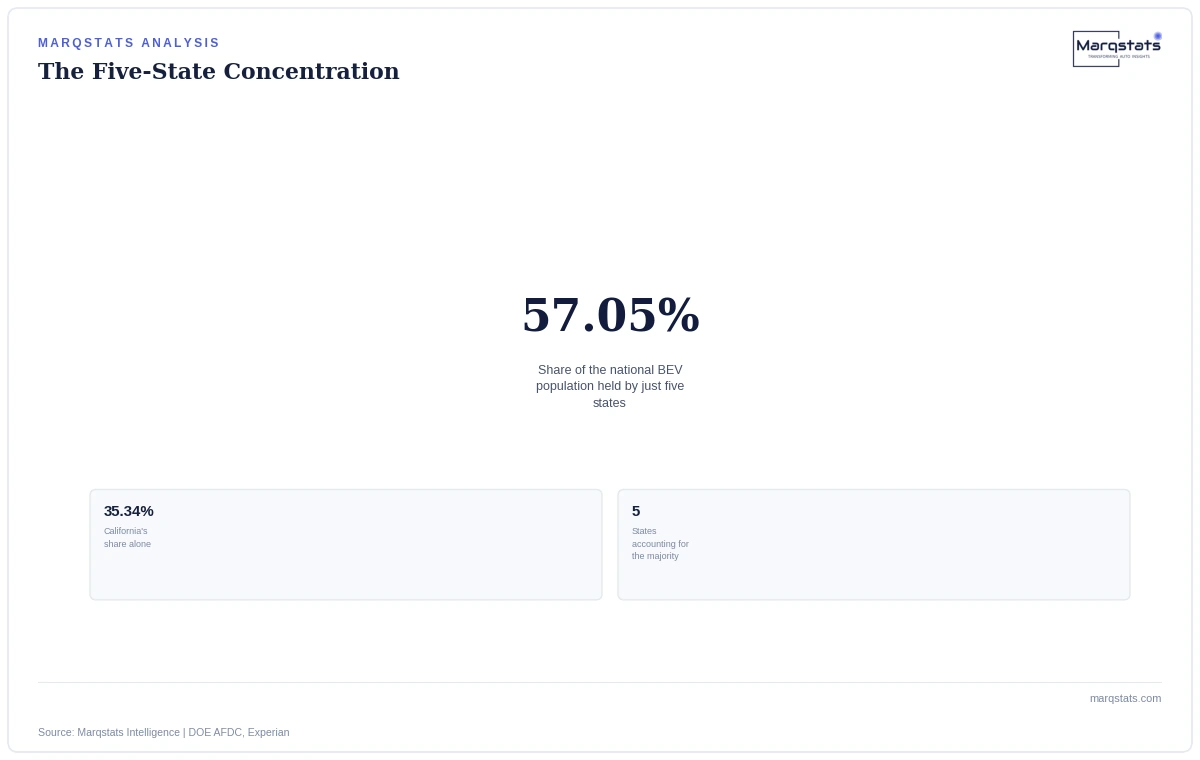Click the Marqstats logo
Screen dimensions: 1200x760
tap(1117, 48)
